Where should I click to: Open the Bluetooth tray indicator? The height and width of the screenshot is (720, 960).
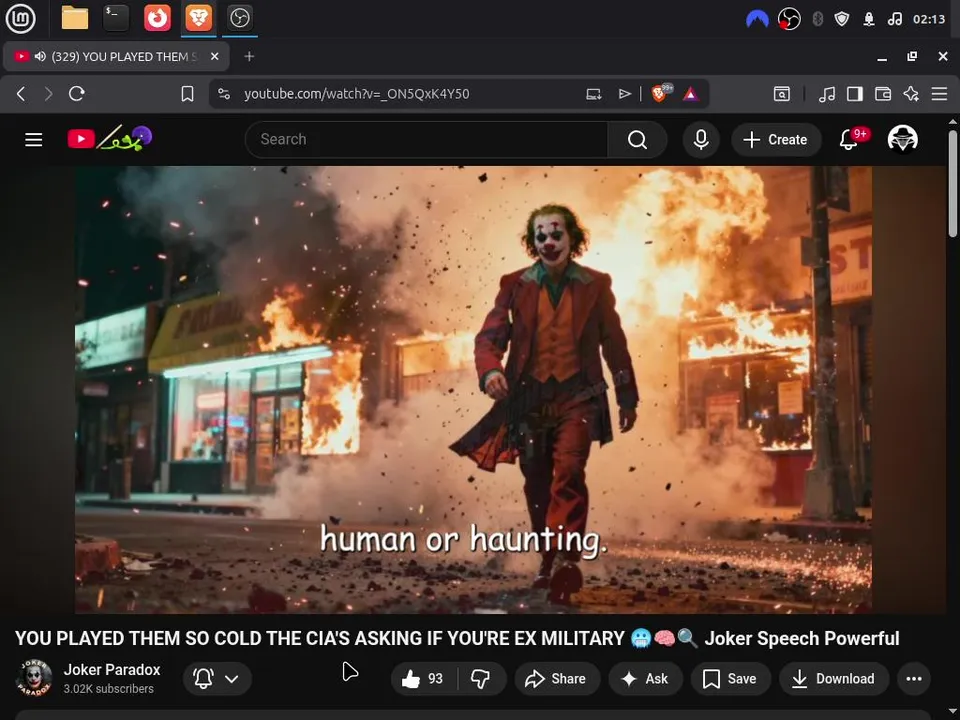tap(817, 19)
